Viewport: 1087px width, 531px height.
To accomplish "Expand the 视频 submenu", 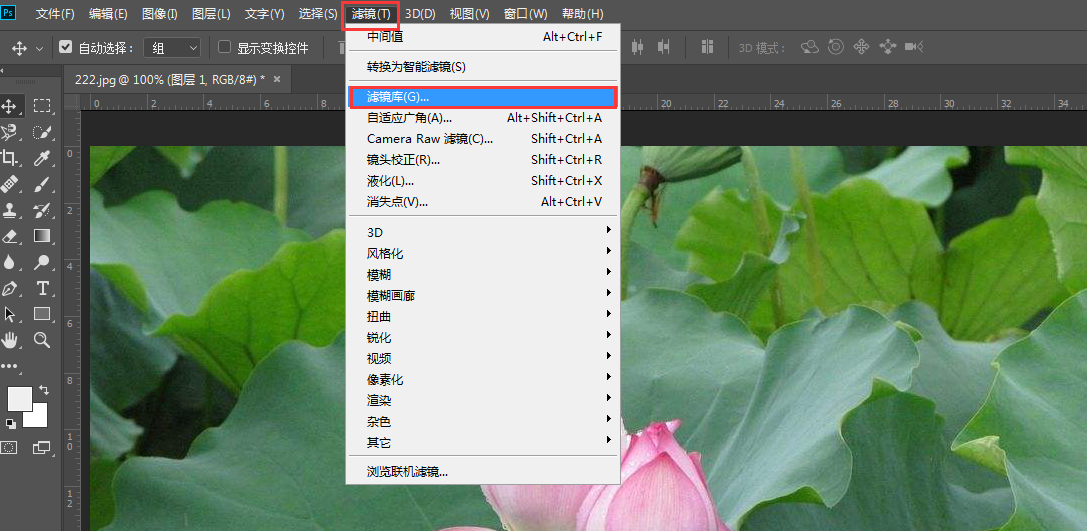I will click(x=482, y=358).
